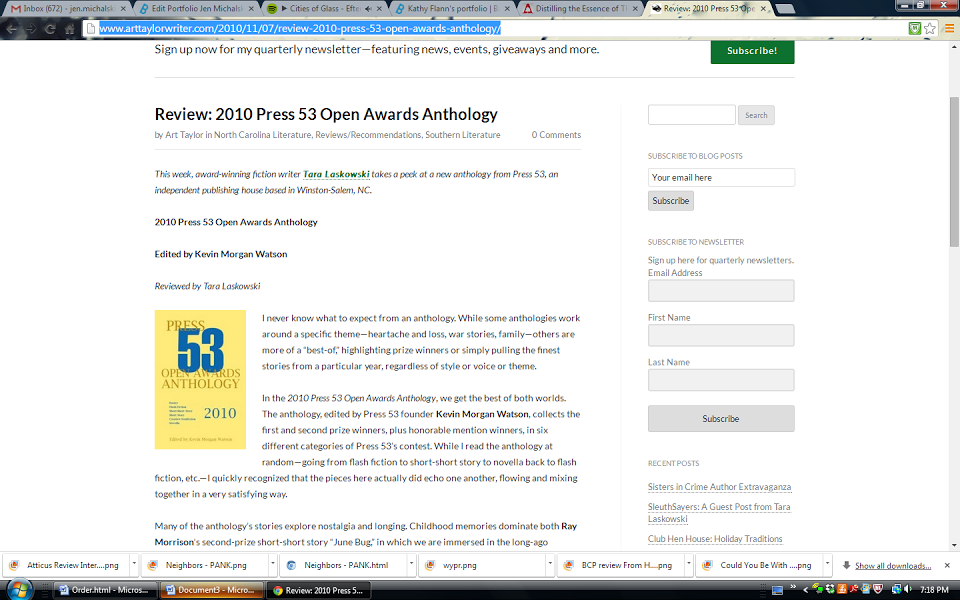Close the Cities of Glass tab

[380, 9]
